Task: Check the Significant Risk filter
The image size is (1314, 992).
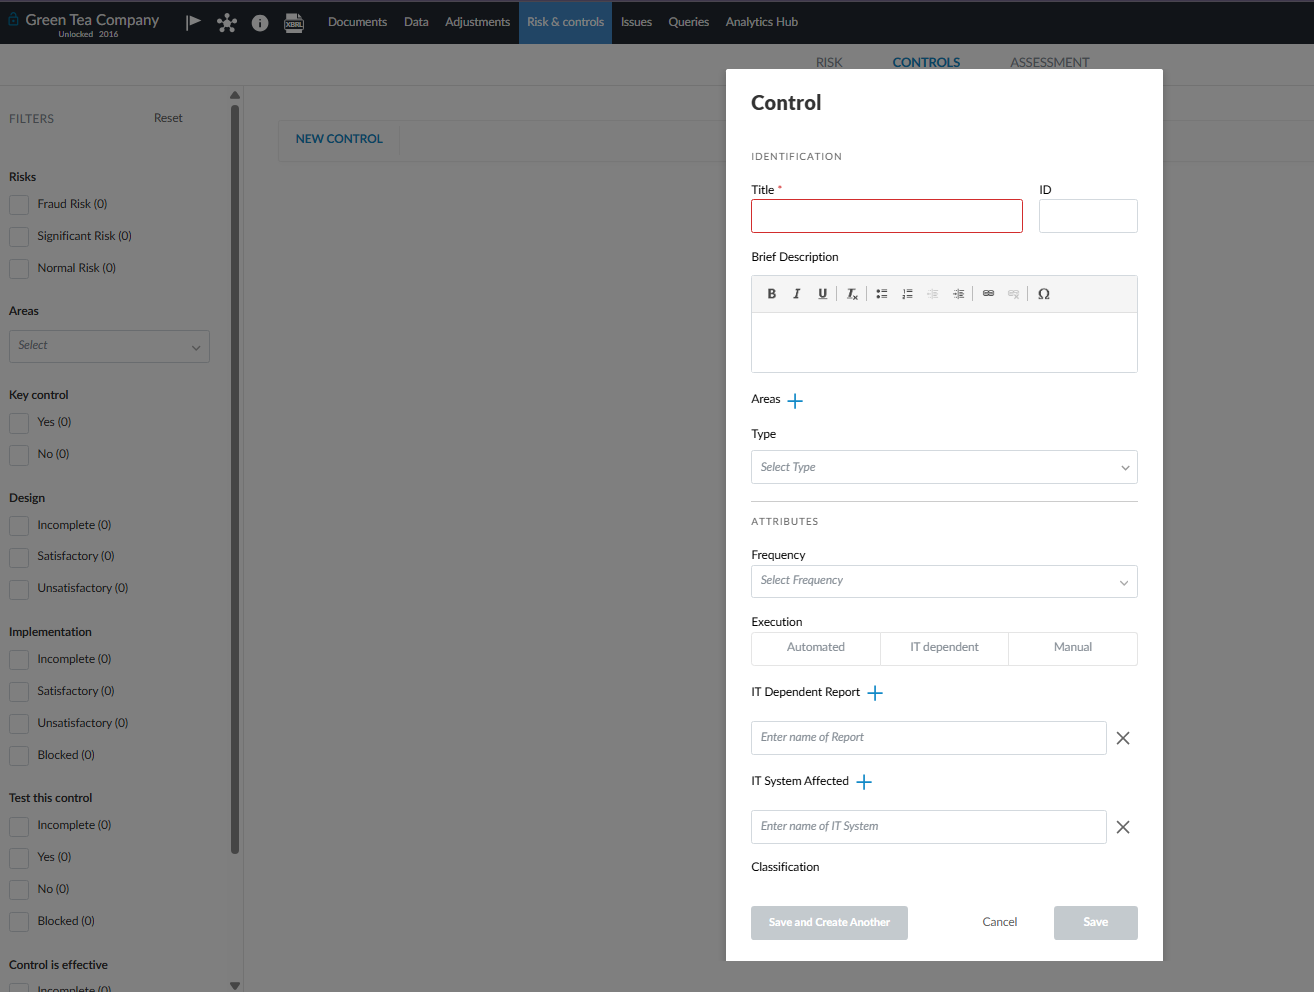Action: (x=19, y=237)
